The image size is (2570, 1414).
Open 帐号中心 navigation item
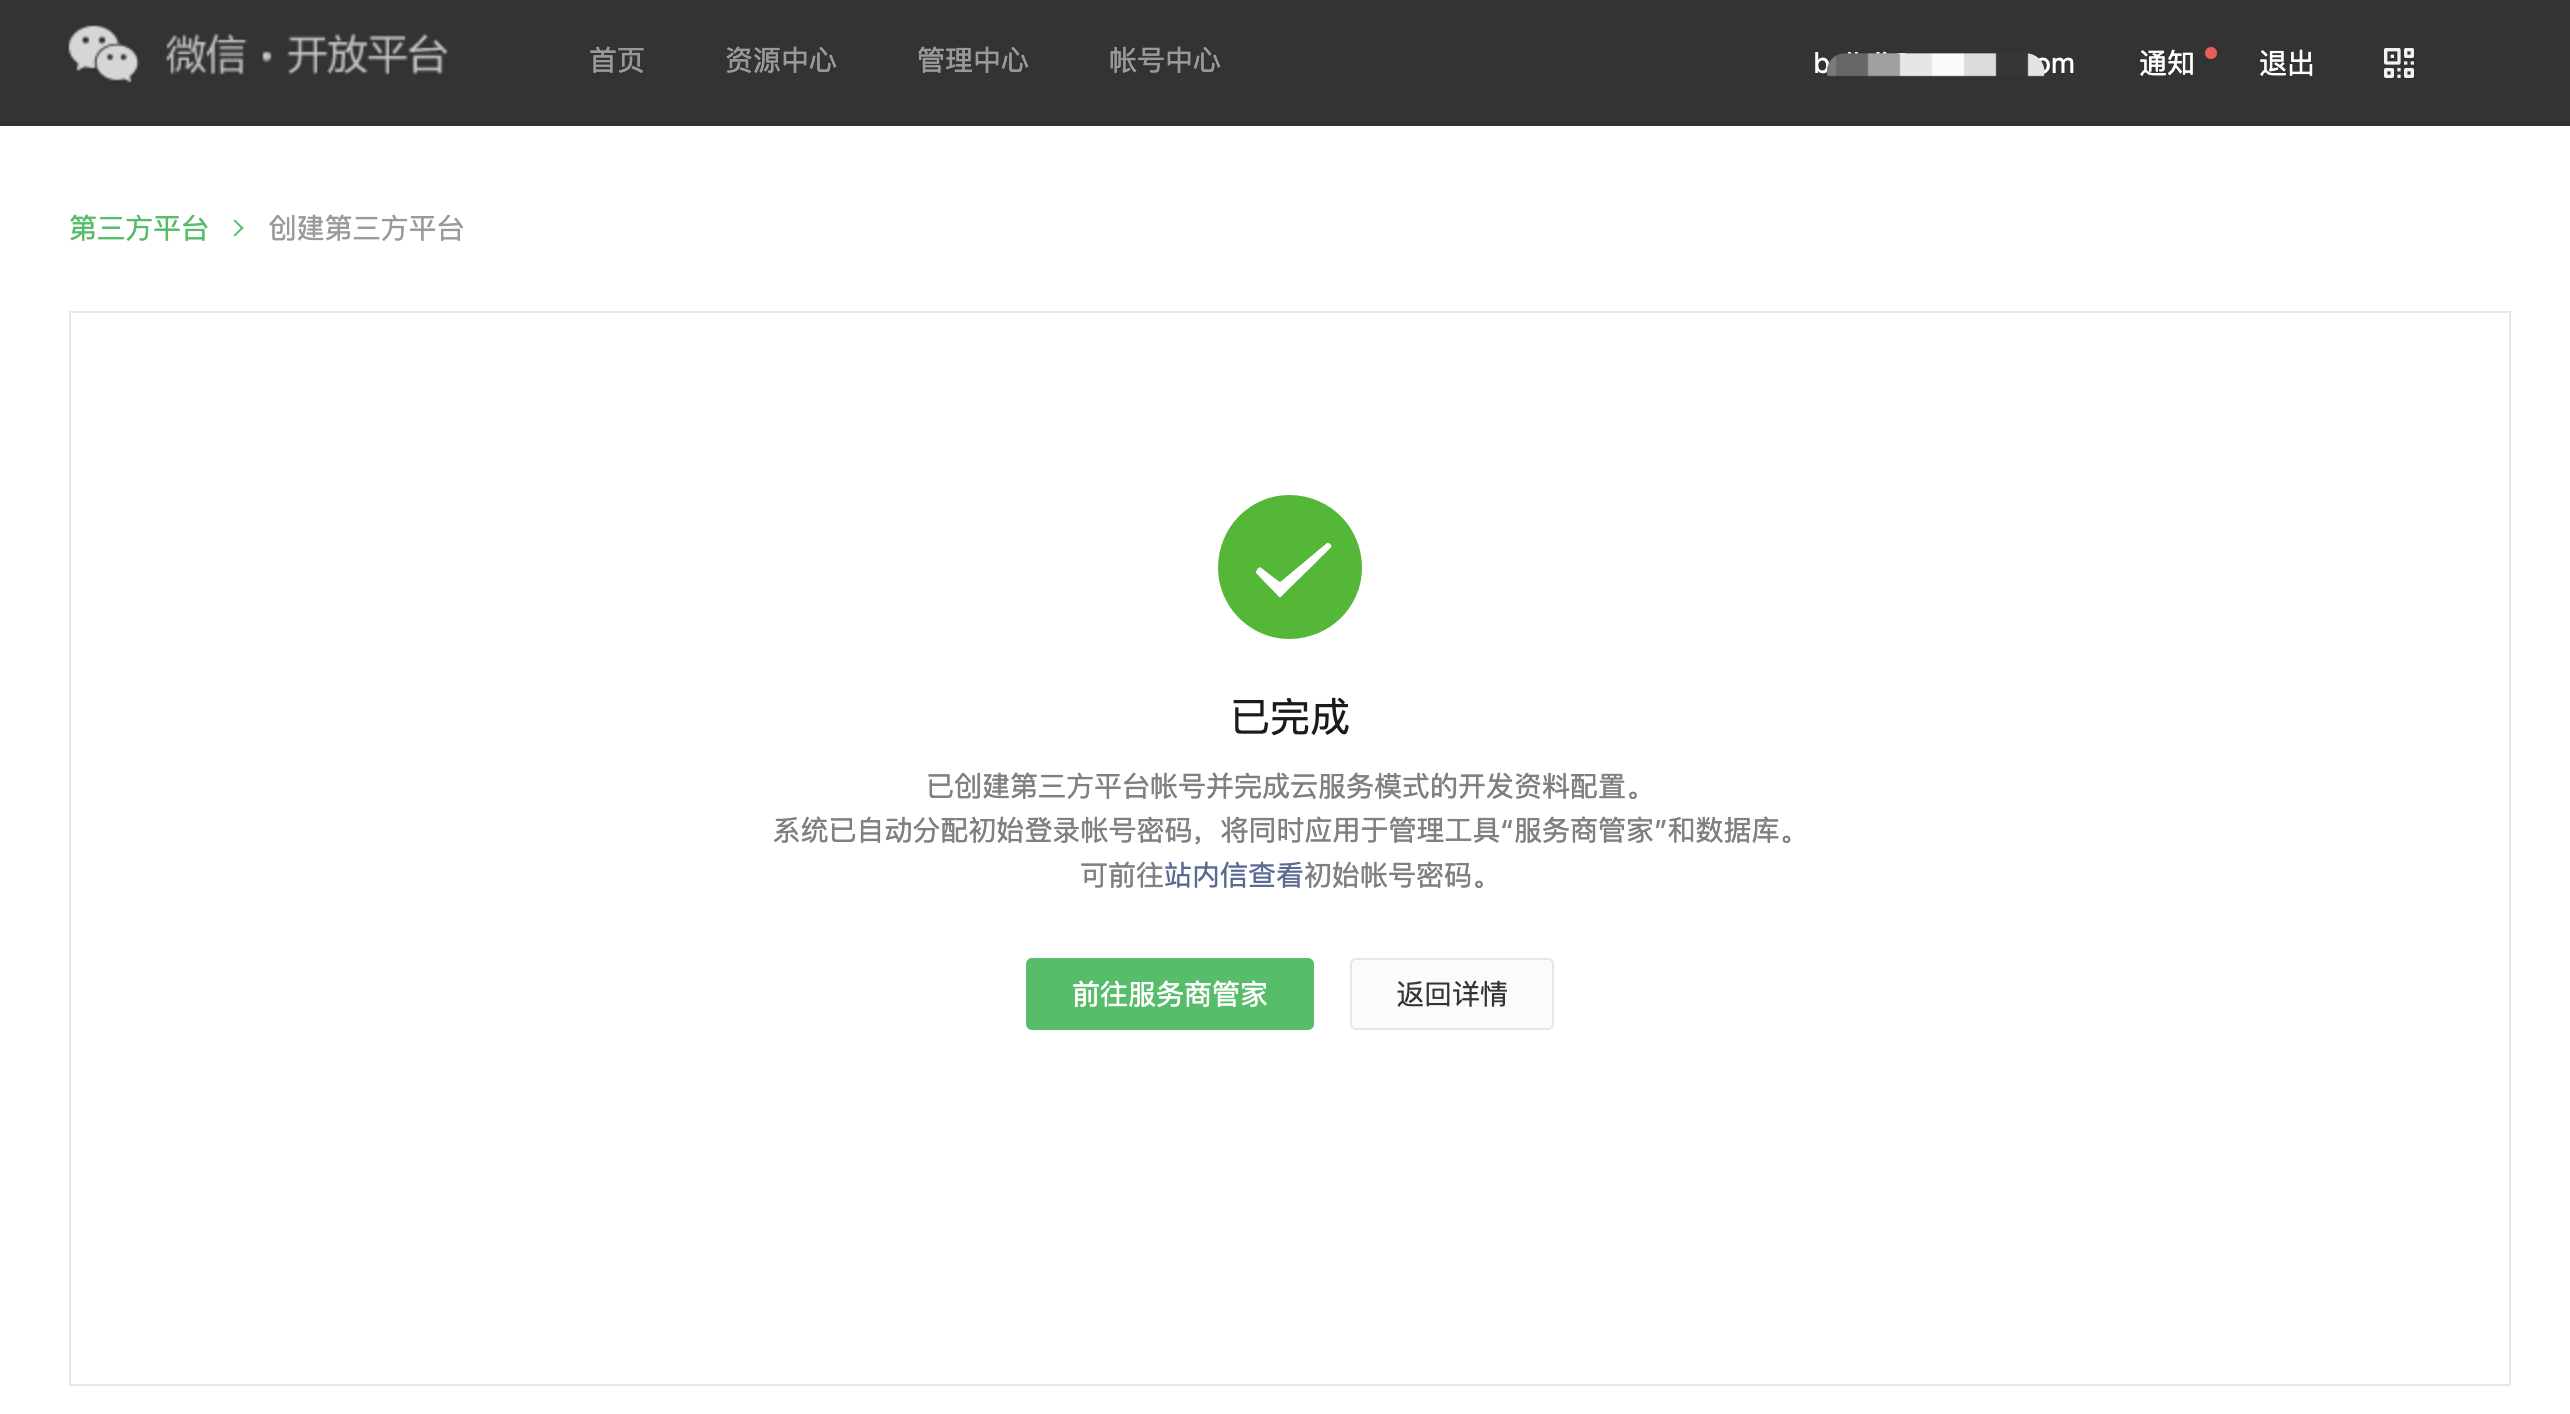(x=1164, y=61)
